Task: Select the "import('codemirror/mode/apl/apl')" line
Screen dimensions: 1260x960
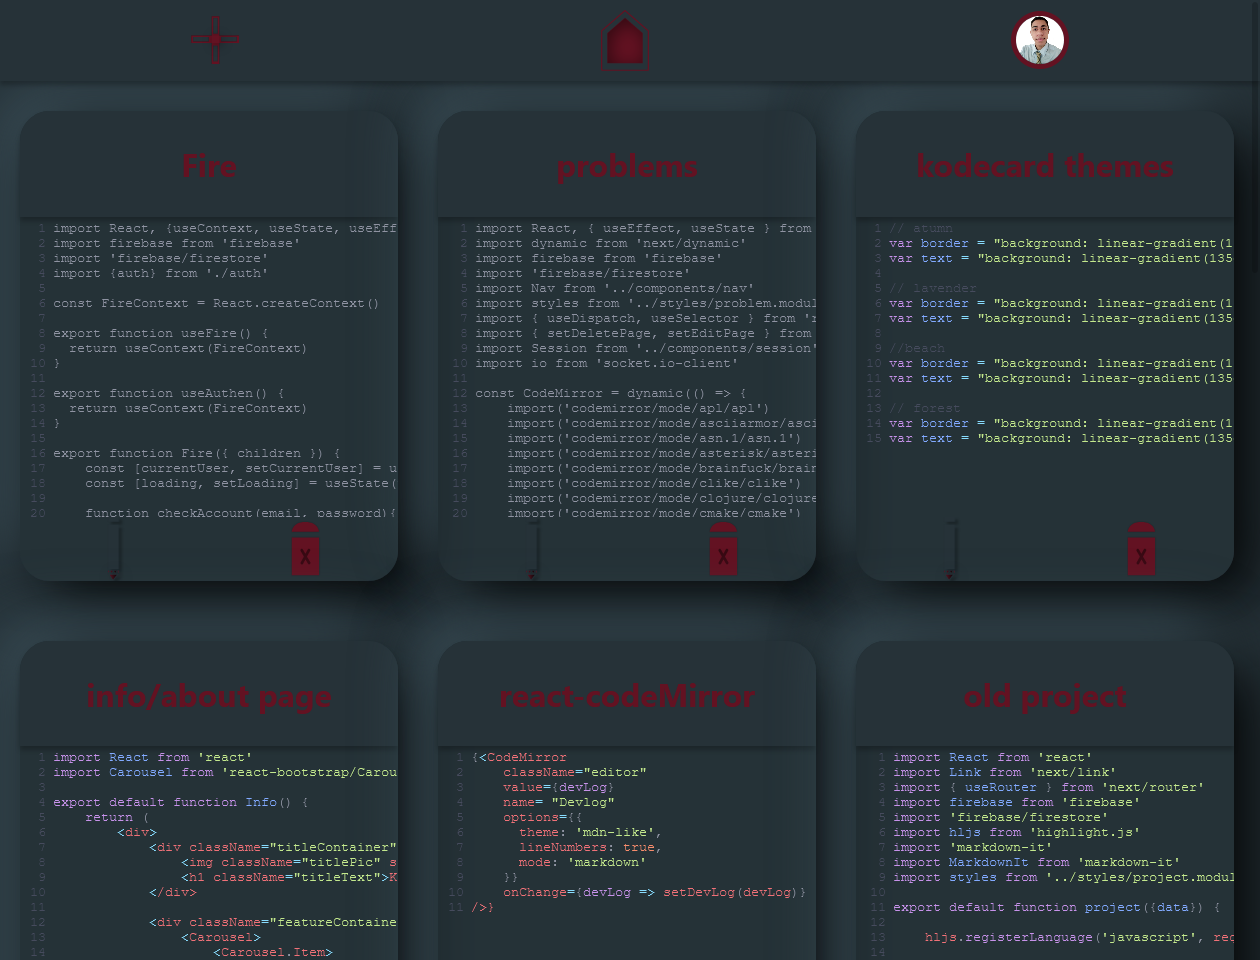Action: click(x=638, y=408)
